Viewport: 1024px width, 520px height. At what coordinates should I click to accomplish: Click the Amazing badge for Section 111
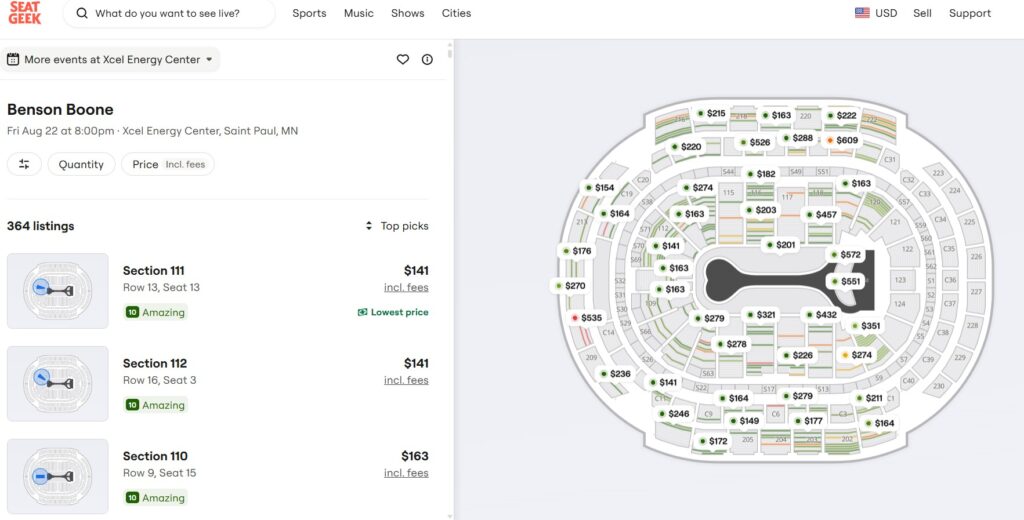coord(156,312)
